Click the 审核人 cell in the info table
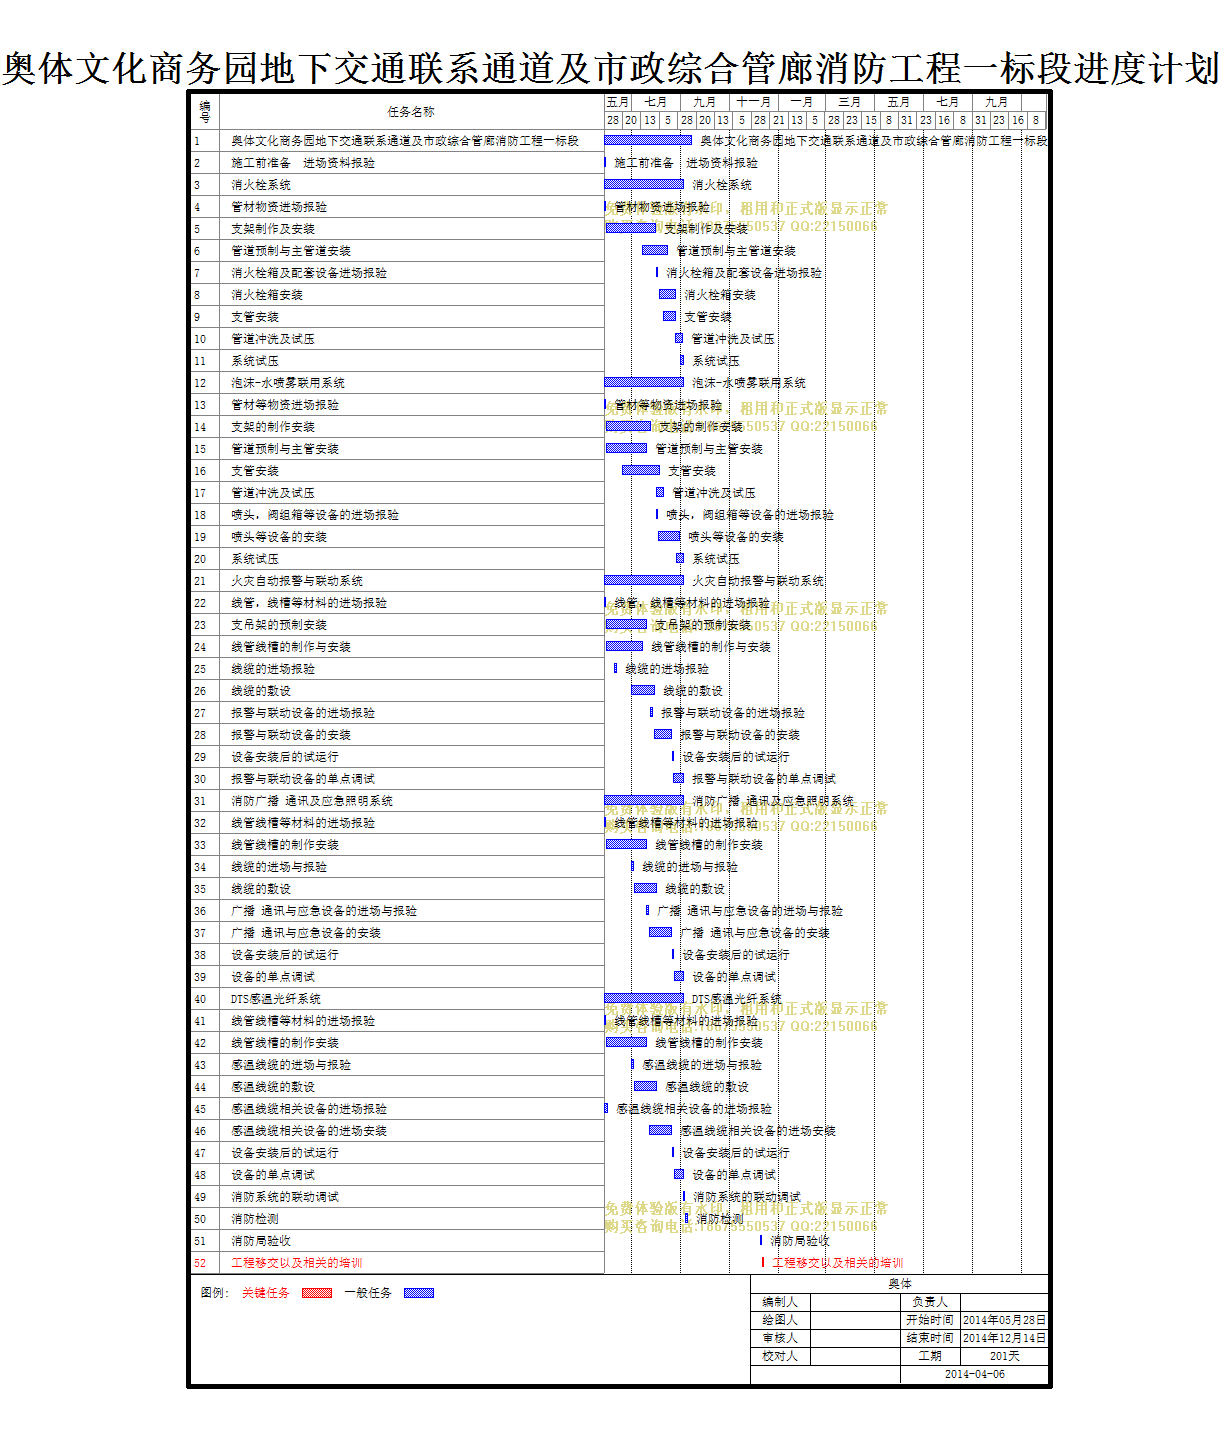 780,1338
